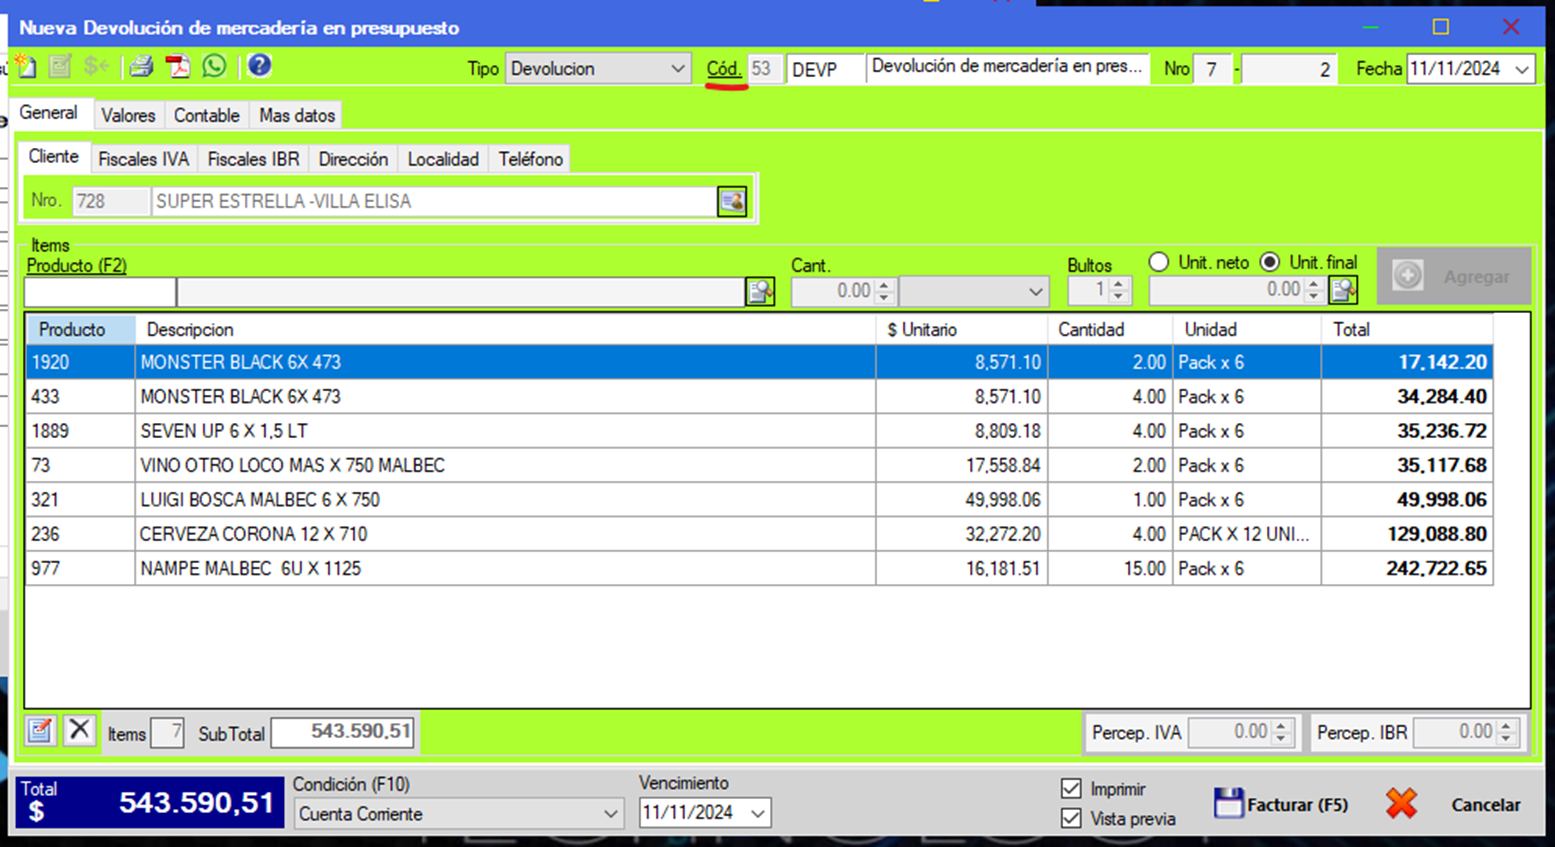This screenshot has height=847, width=1555.
Task: Decrease the unit price spinner value
Action: click(1314, 297)
